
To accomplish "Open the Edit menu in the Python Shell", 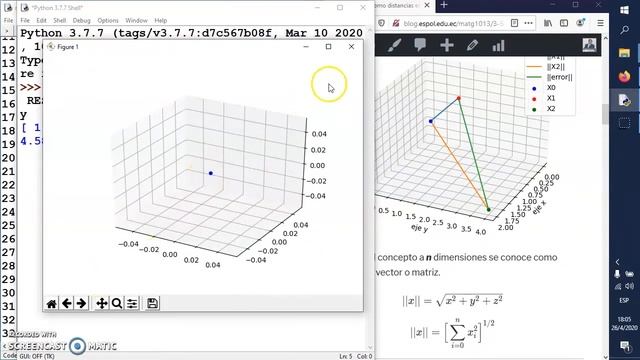I will click(x=41, y=20).
